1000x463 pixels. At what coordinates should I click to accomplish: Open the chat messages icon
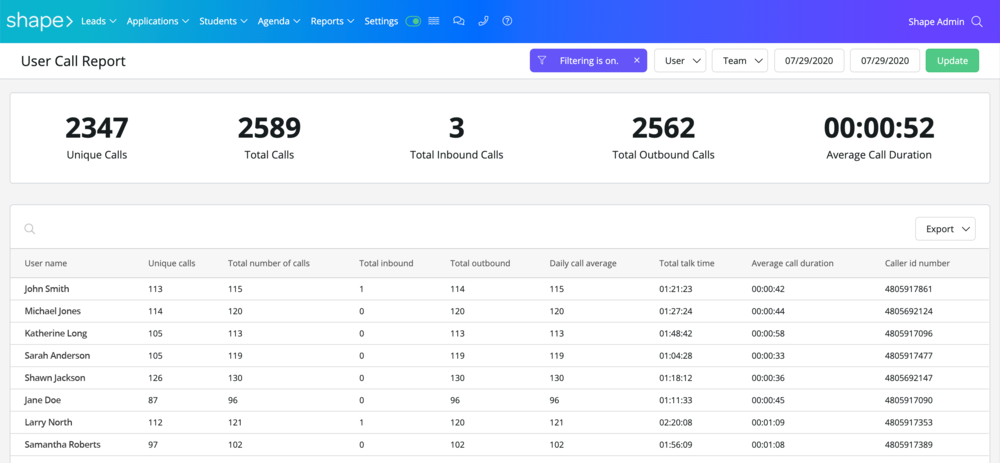coord(459,21)
